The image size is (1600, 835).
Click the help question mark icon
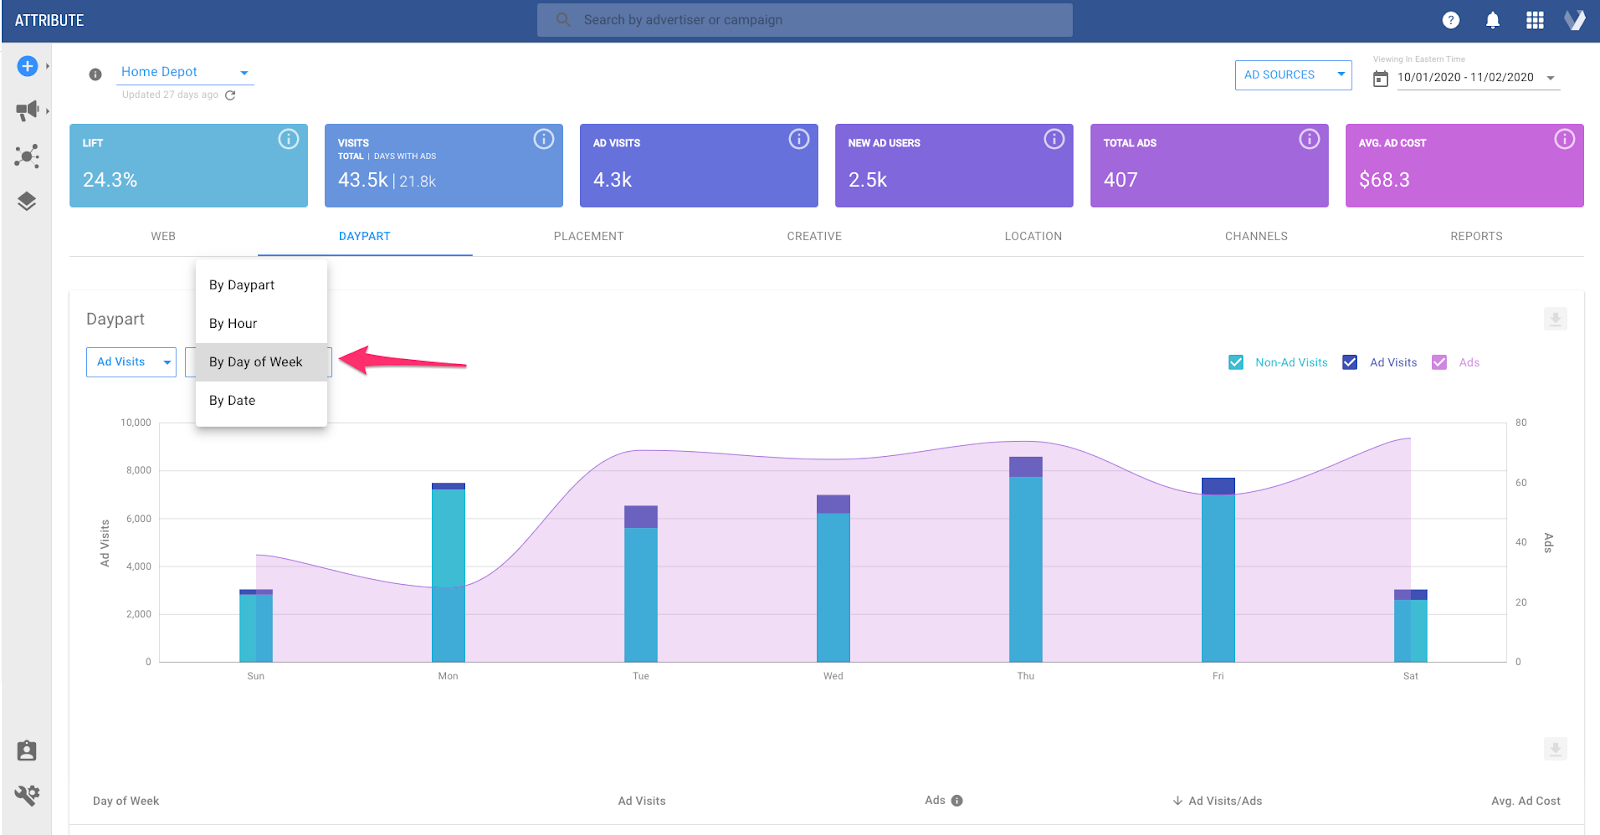[x=1450, y=20]
